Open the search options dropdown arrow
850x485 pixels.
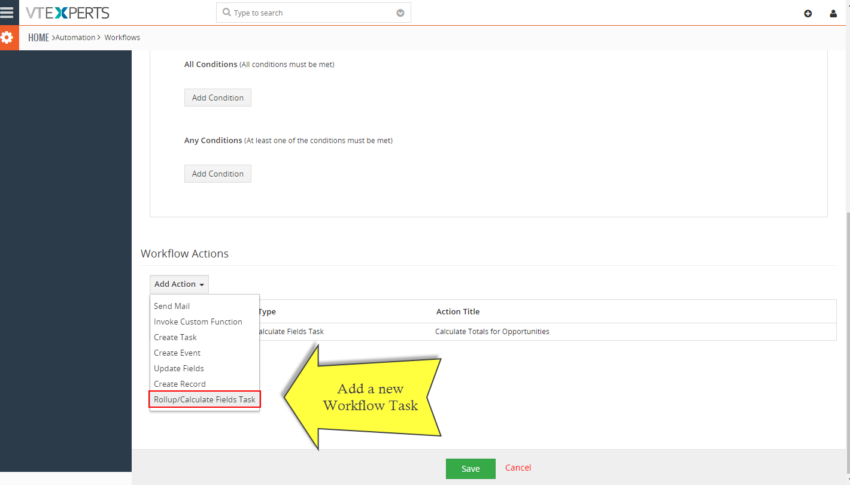tap(400, 13)
